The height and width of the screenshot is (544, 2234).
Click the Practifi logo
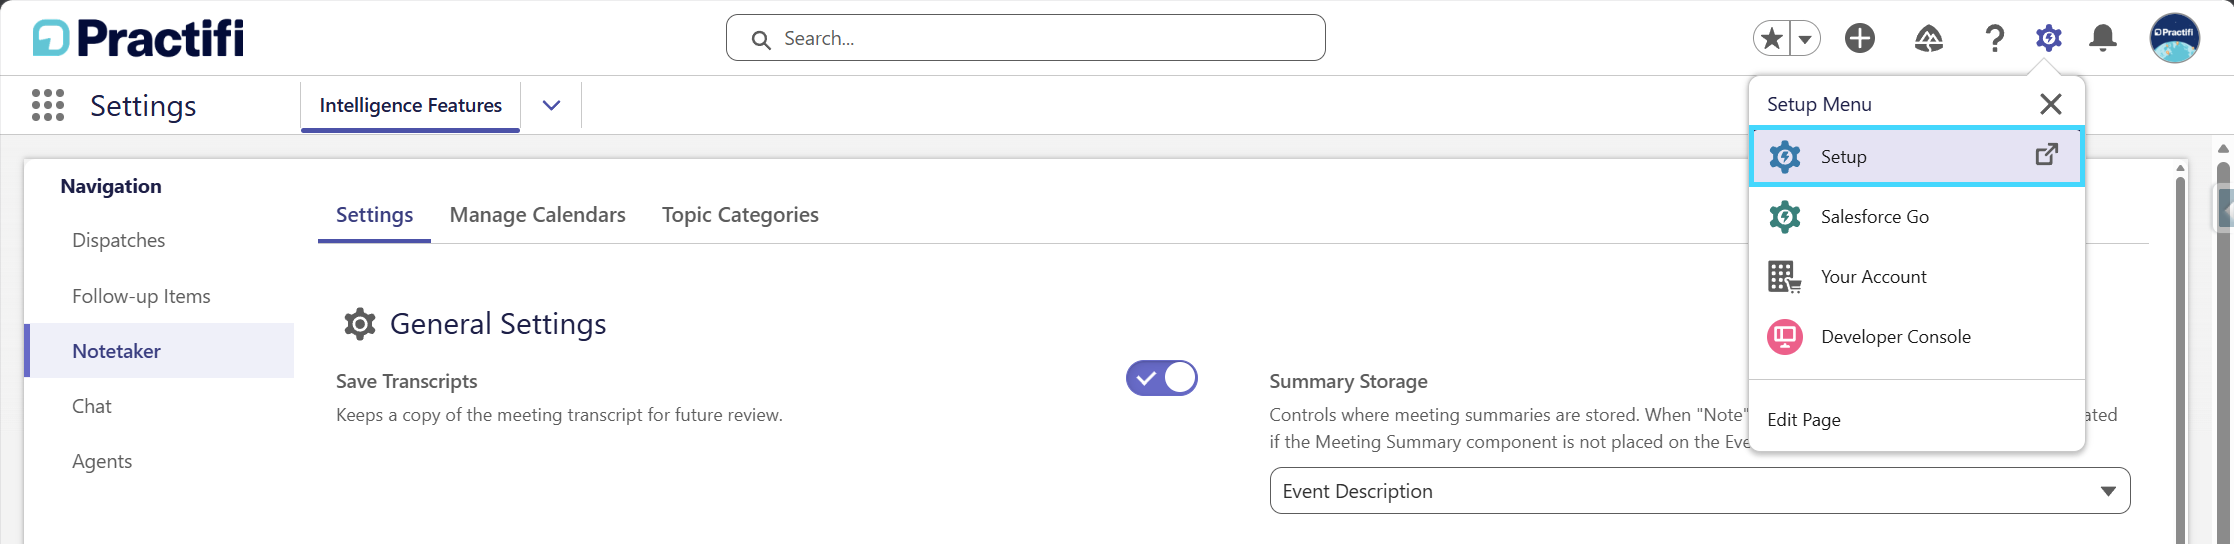[x=138, y=39]
